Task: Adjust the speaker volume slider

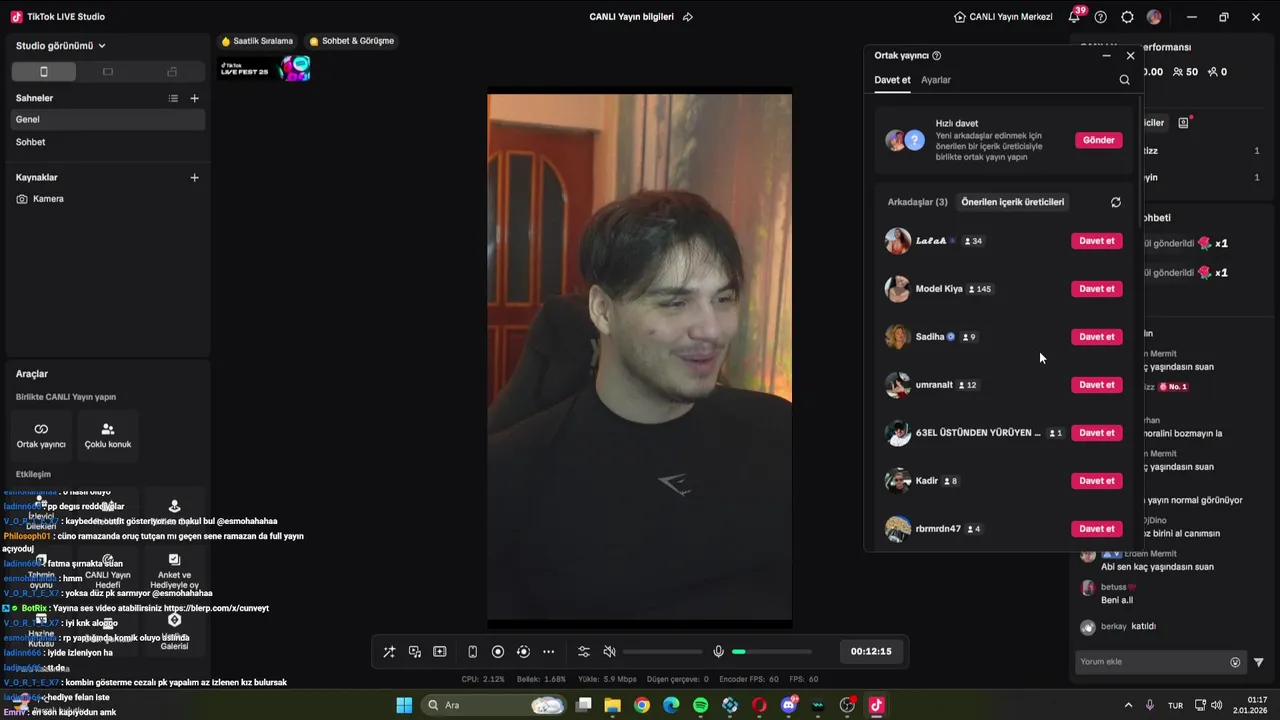Action: (x=662, y=652)
